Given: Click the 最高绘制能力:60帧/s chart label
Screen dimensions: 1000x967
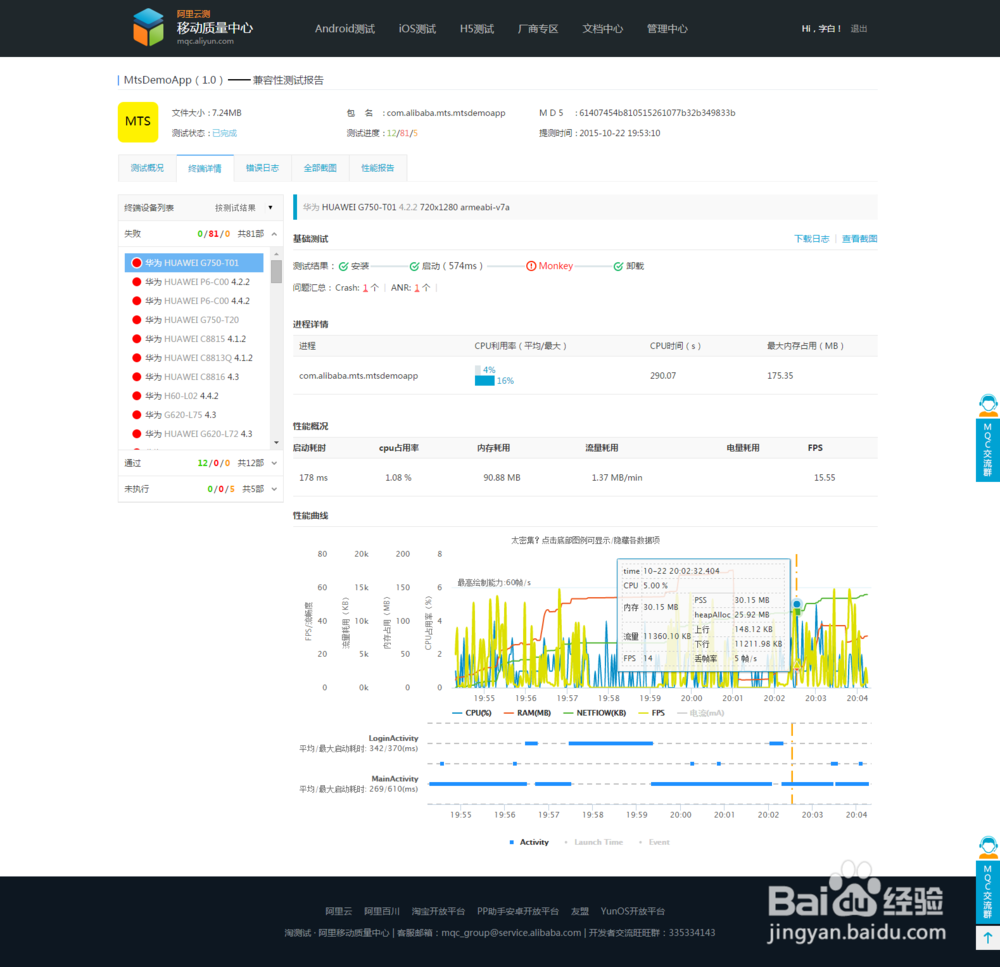Looking at the screenshot, I should click(494, 582).
